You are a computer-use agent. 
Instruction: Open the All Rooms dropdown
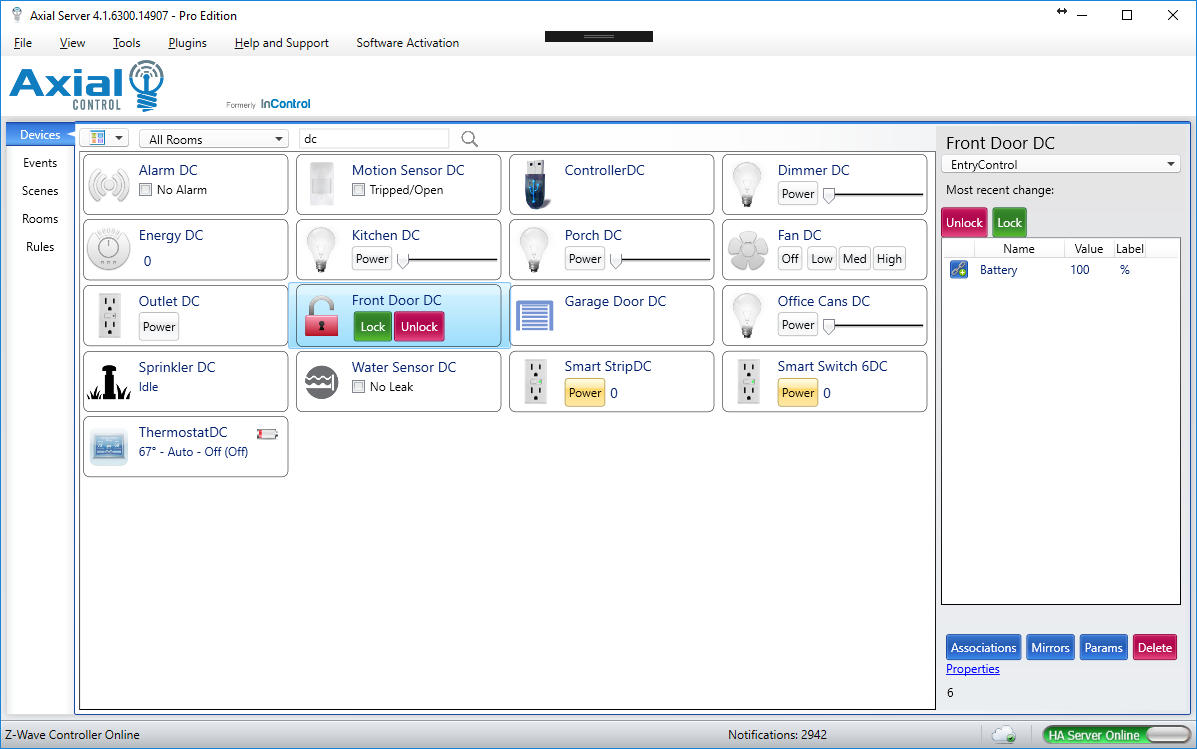(214, 139)
